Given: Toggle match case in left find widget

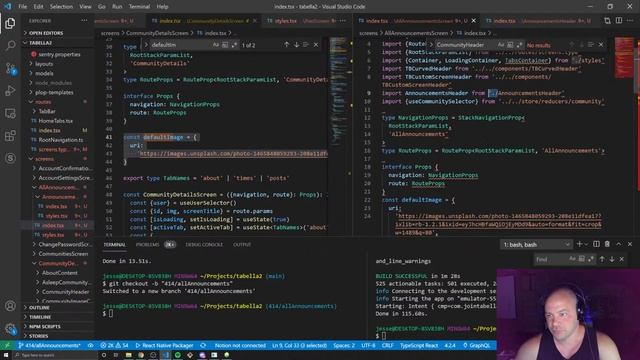Looking at the screenshot, I should point(216,45).
